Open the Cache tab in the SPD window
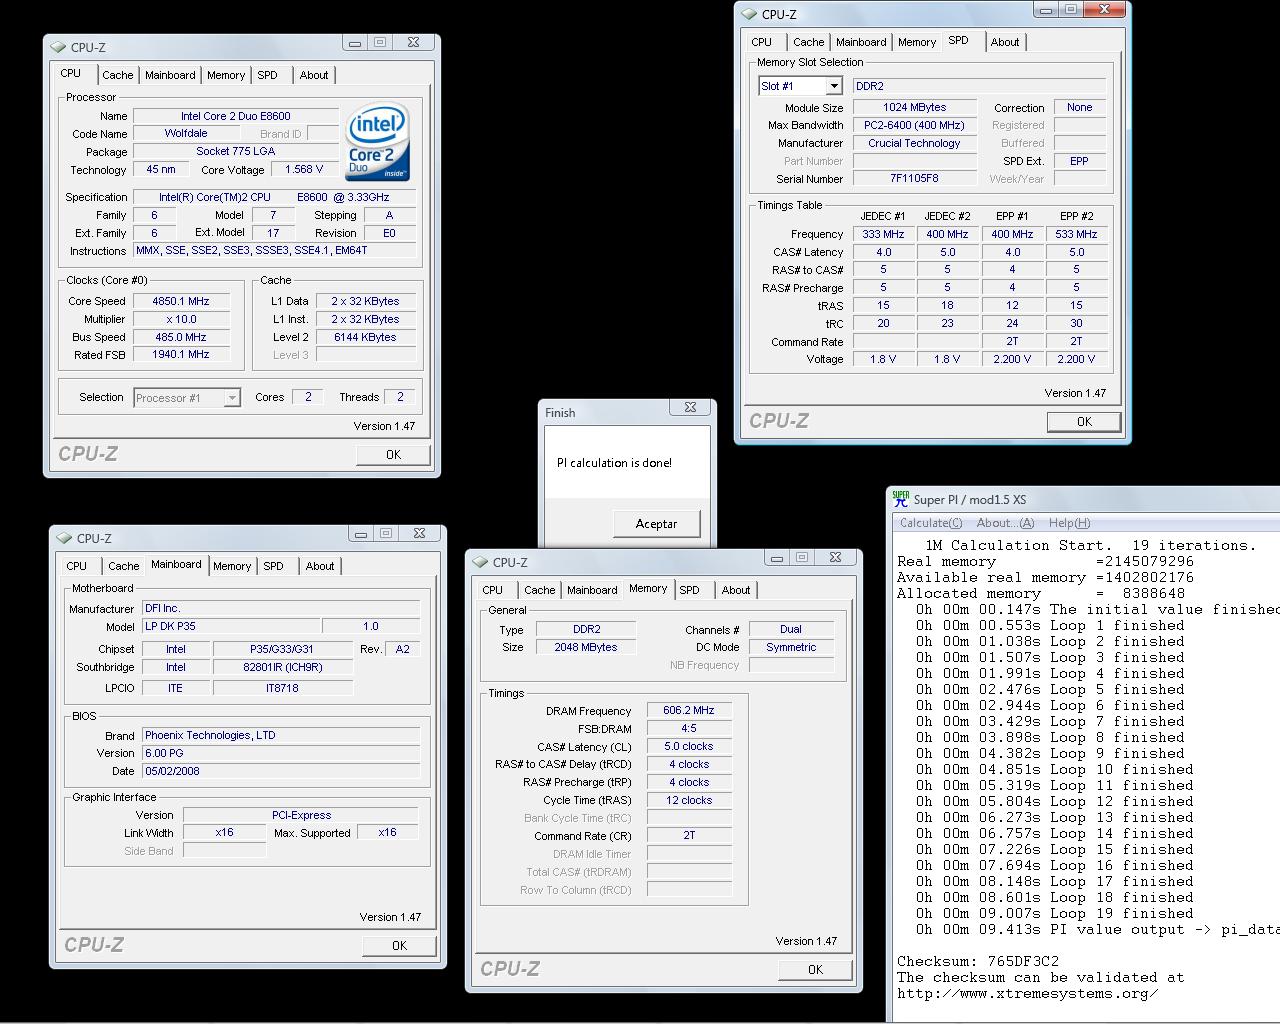 click(x=808, y=42)
